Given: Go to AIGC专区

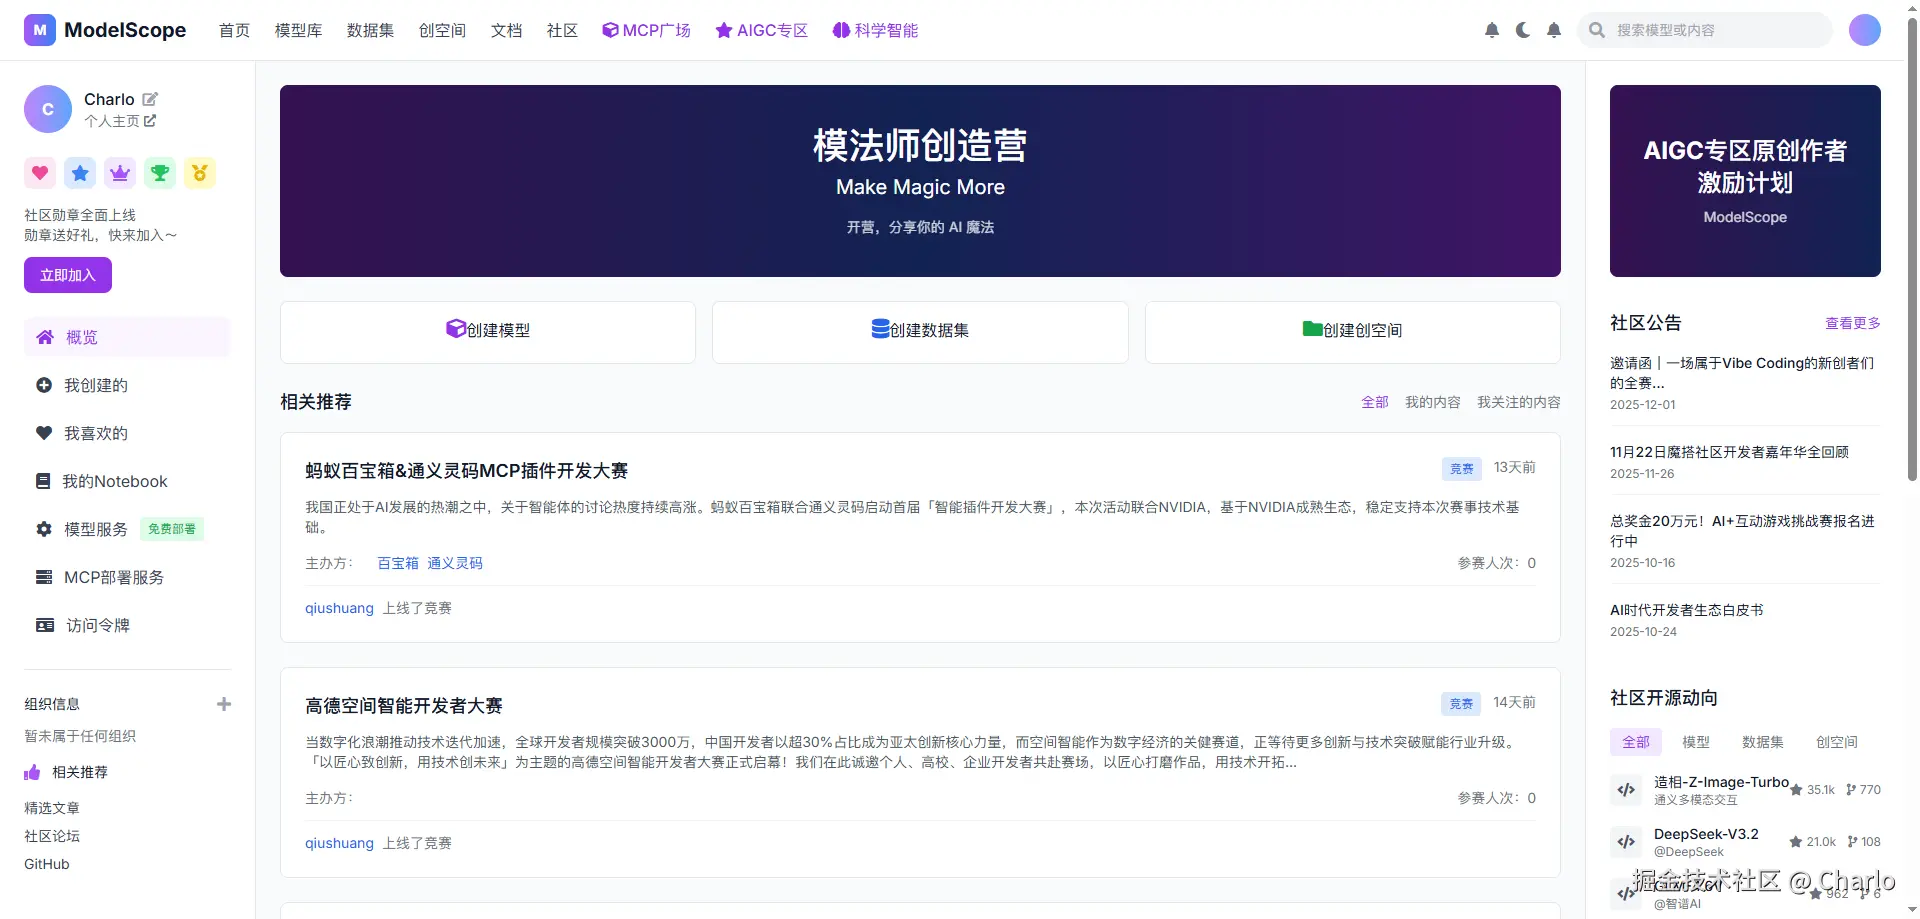Looking at the screenshot, I should [x=762, y=30].
